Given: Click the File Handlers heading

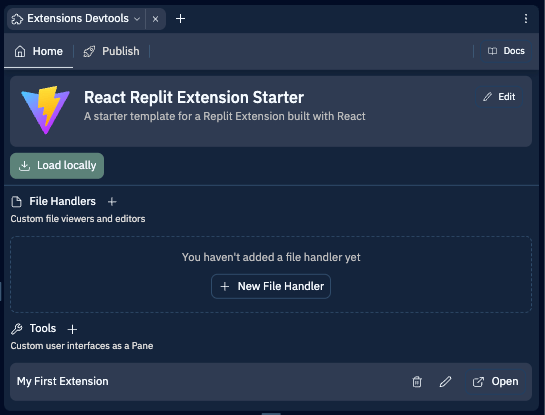Looking at the screenshot, I should point(62,201).
